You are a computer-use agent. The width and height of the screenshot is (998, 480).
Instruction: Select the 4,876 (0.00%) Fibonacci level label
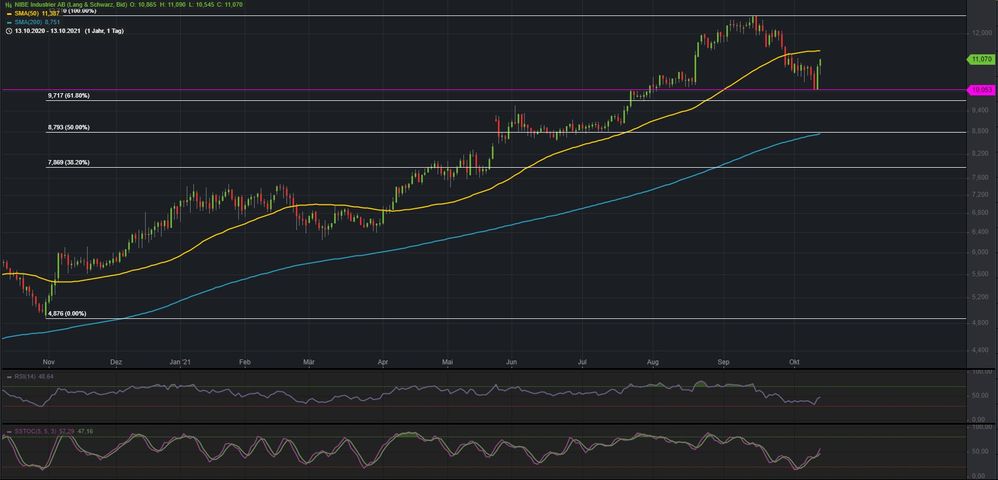[x=66, y=313]
